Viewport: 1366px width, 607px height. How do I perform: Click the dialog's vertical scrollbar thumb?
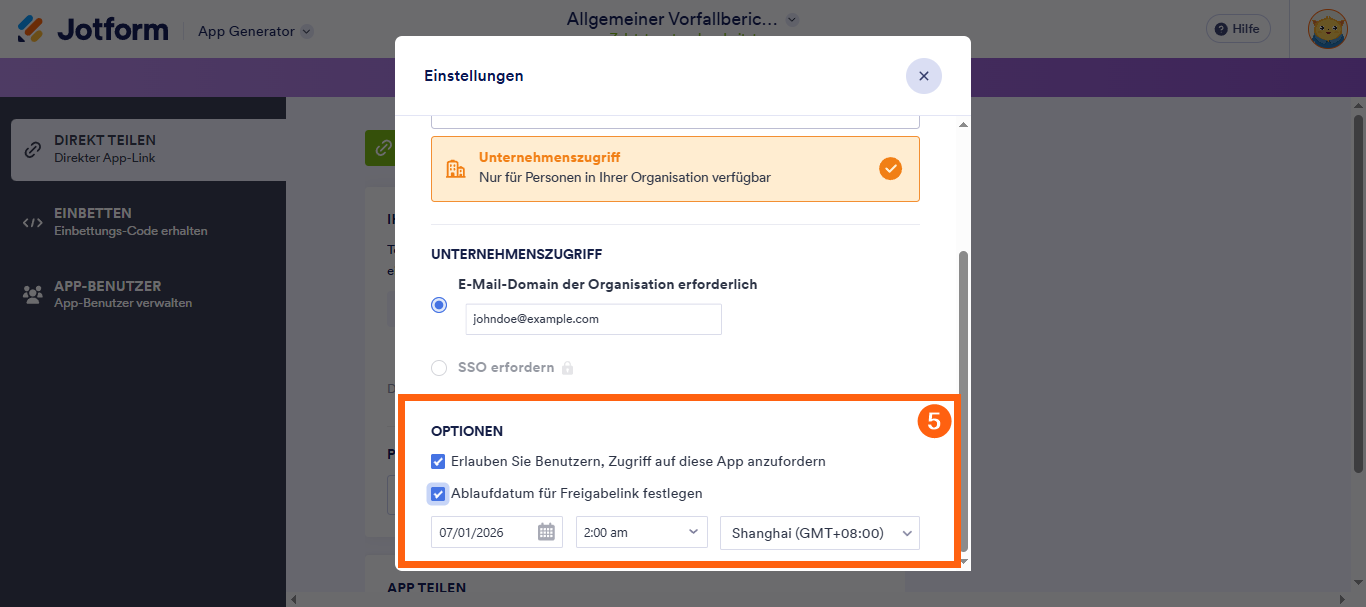964,400
